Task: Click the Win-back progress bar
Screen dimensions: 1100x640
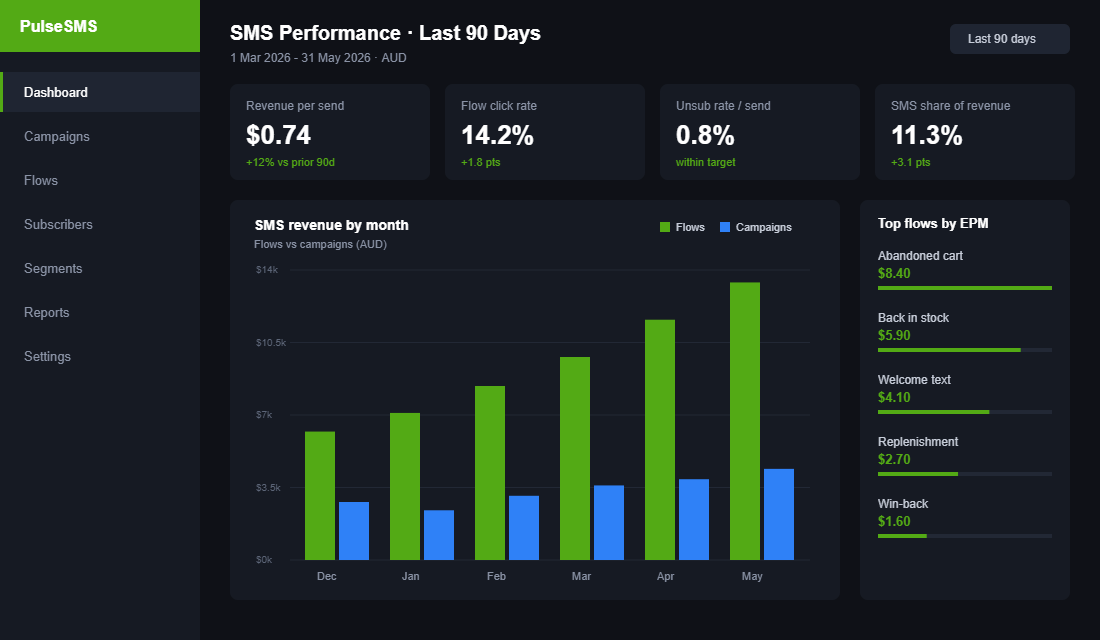Action: coord(965,535)
